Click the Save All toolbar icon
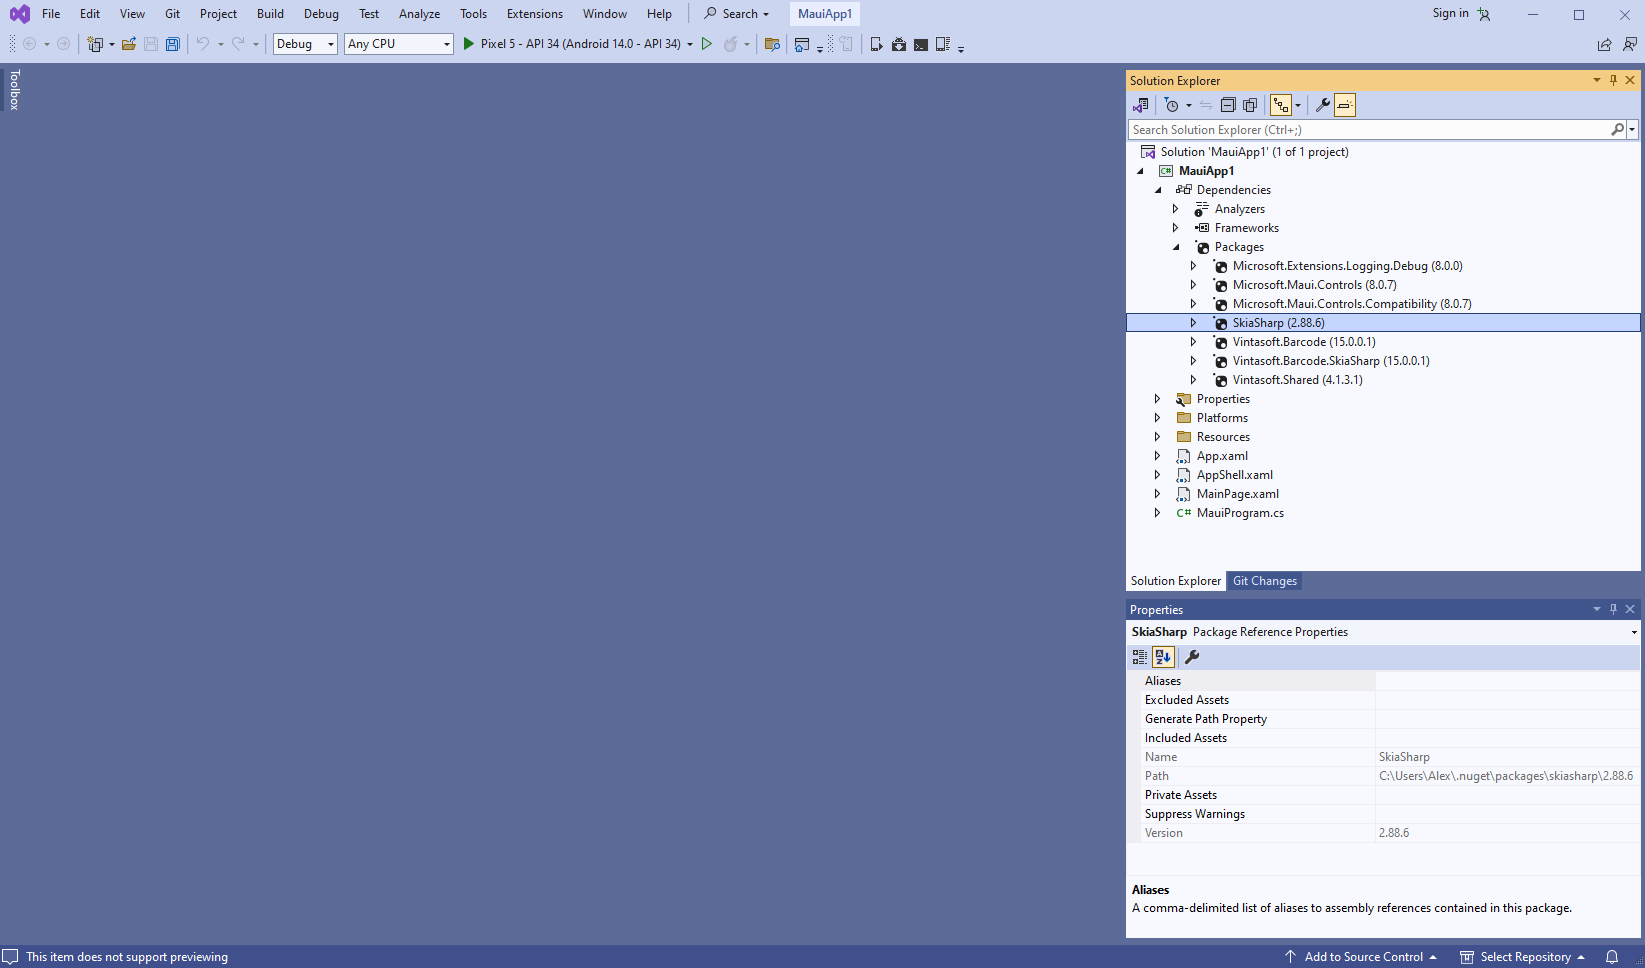 pos(173,44)
